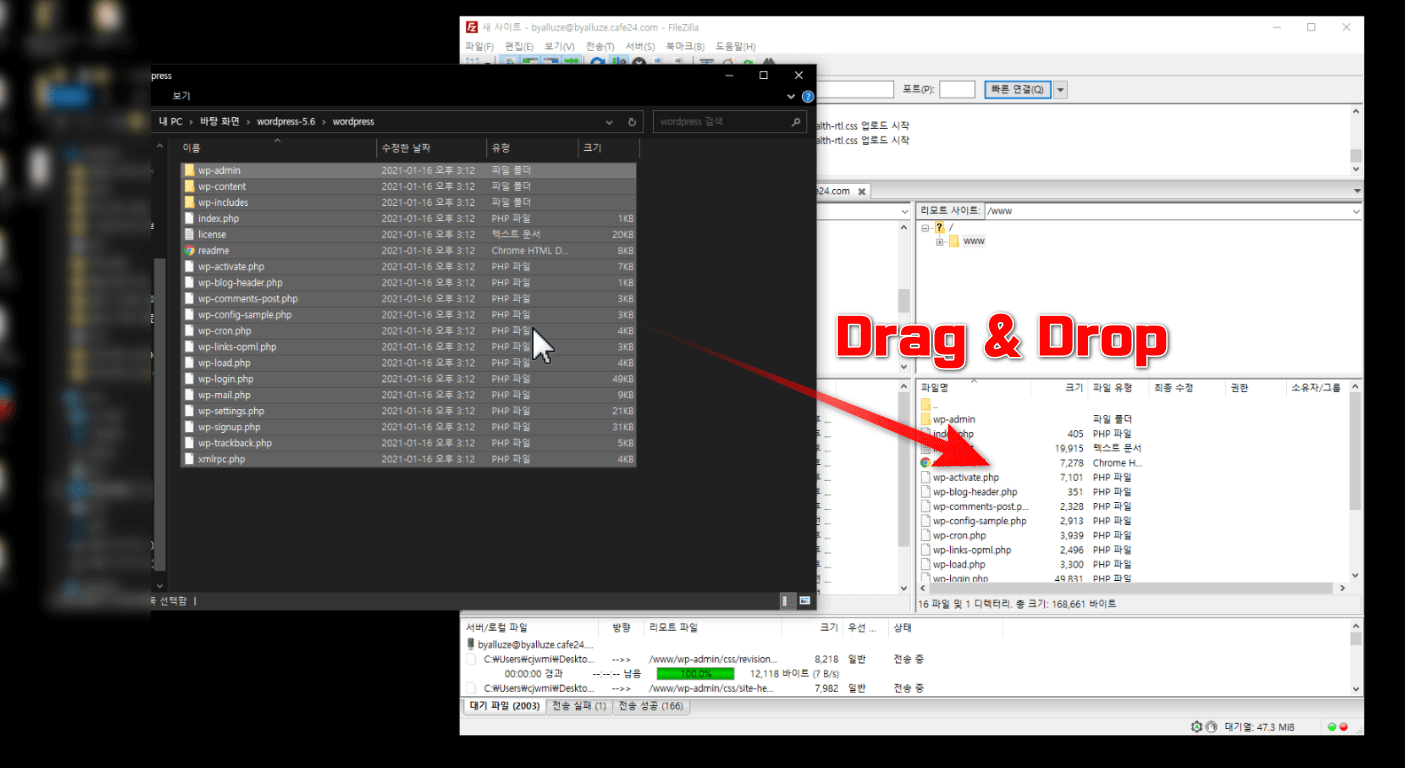Sort remote files by 파일 유형 column
1405x768 pixels.
tap(1112, 387)
